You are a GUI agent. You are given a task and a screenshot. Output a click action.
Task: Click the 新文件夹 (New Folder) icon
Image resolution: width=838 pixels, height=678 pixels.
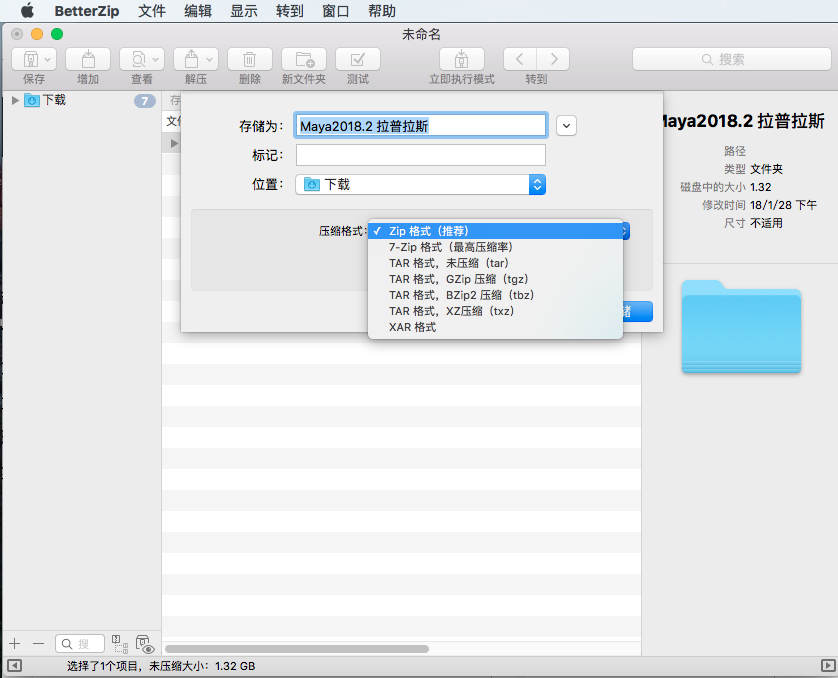303,59
